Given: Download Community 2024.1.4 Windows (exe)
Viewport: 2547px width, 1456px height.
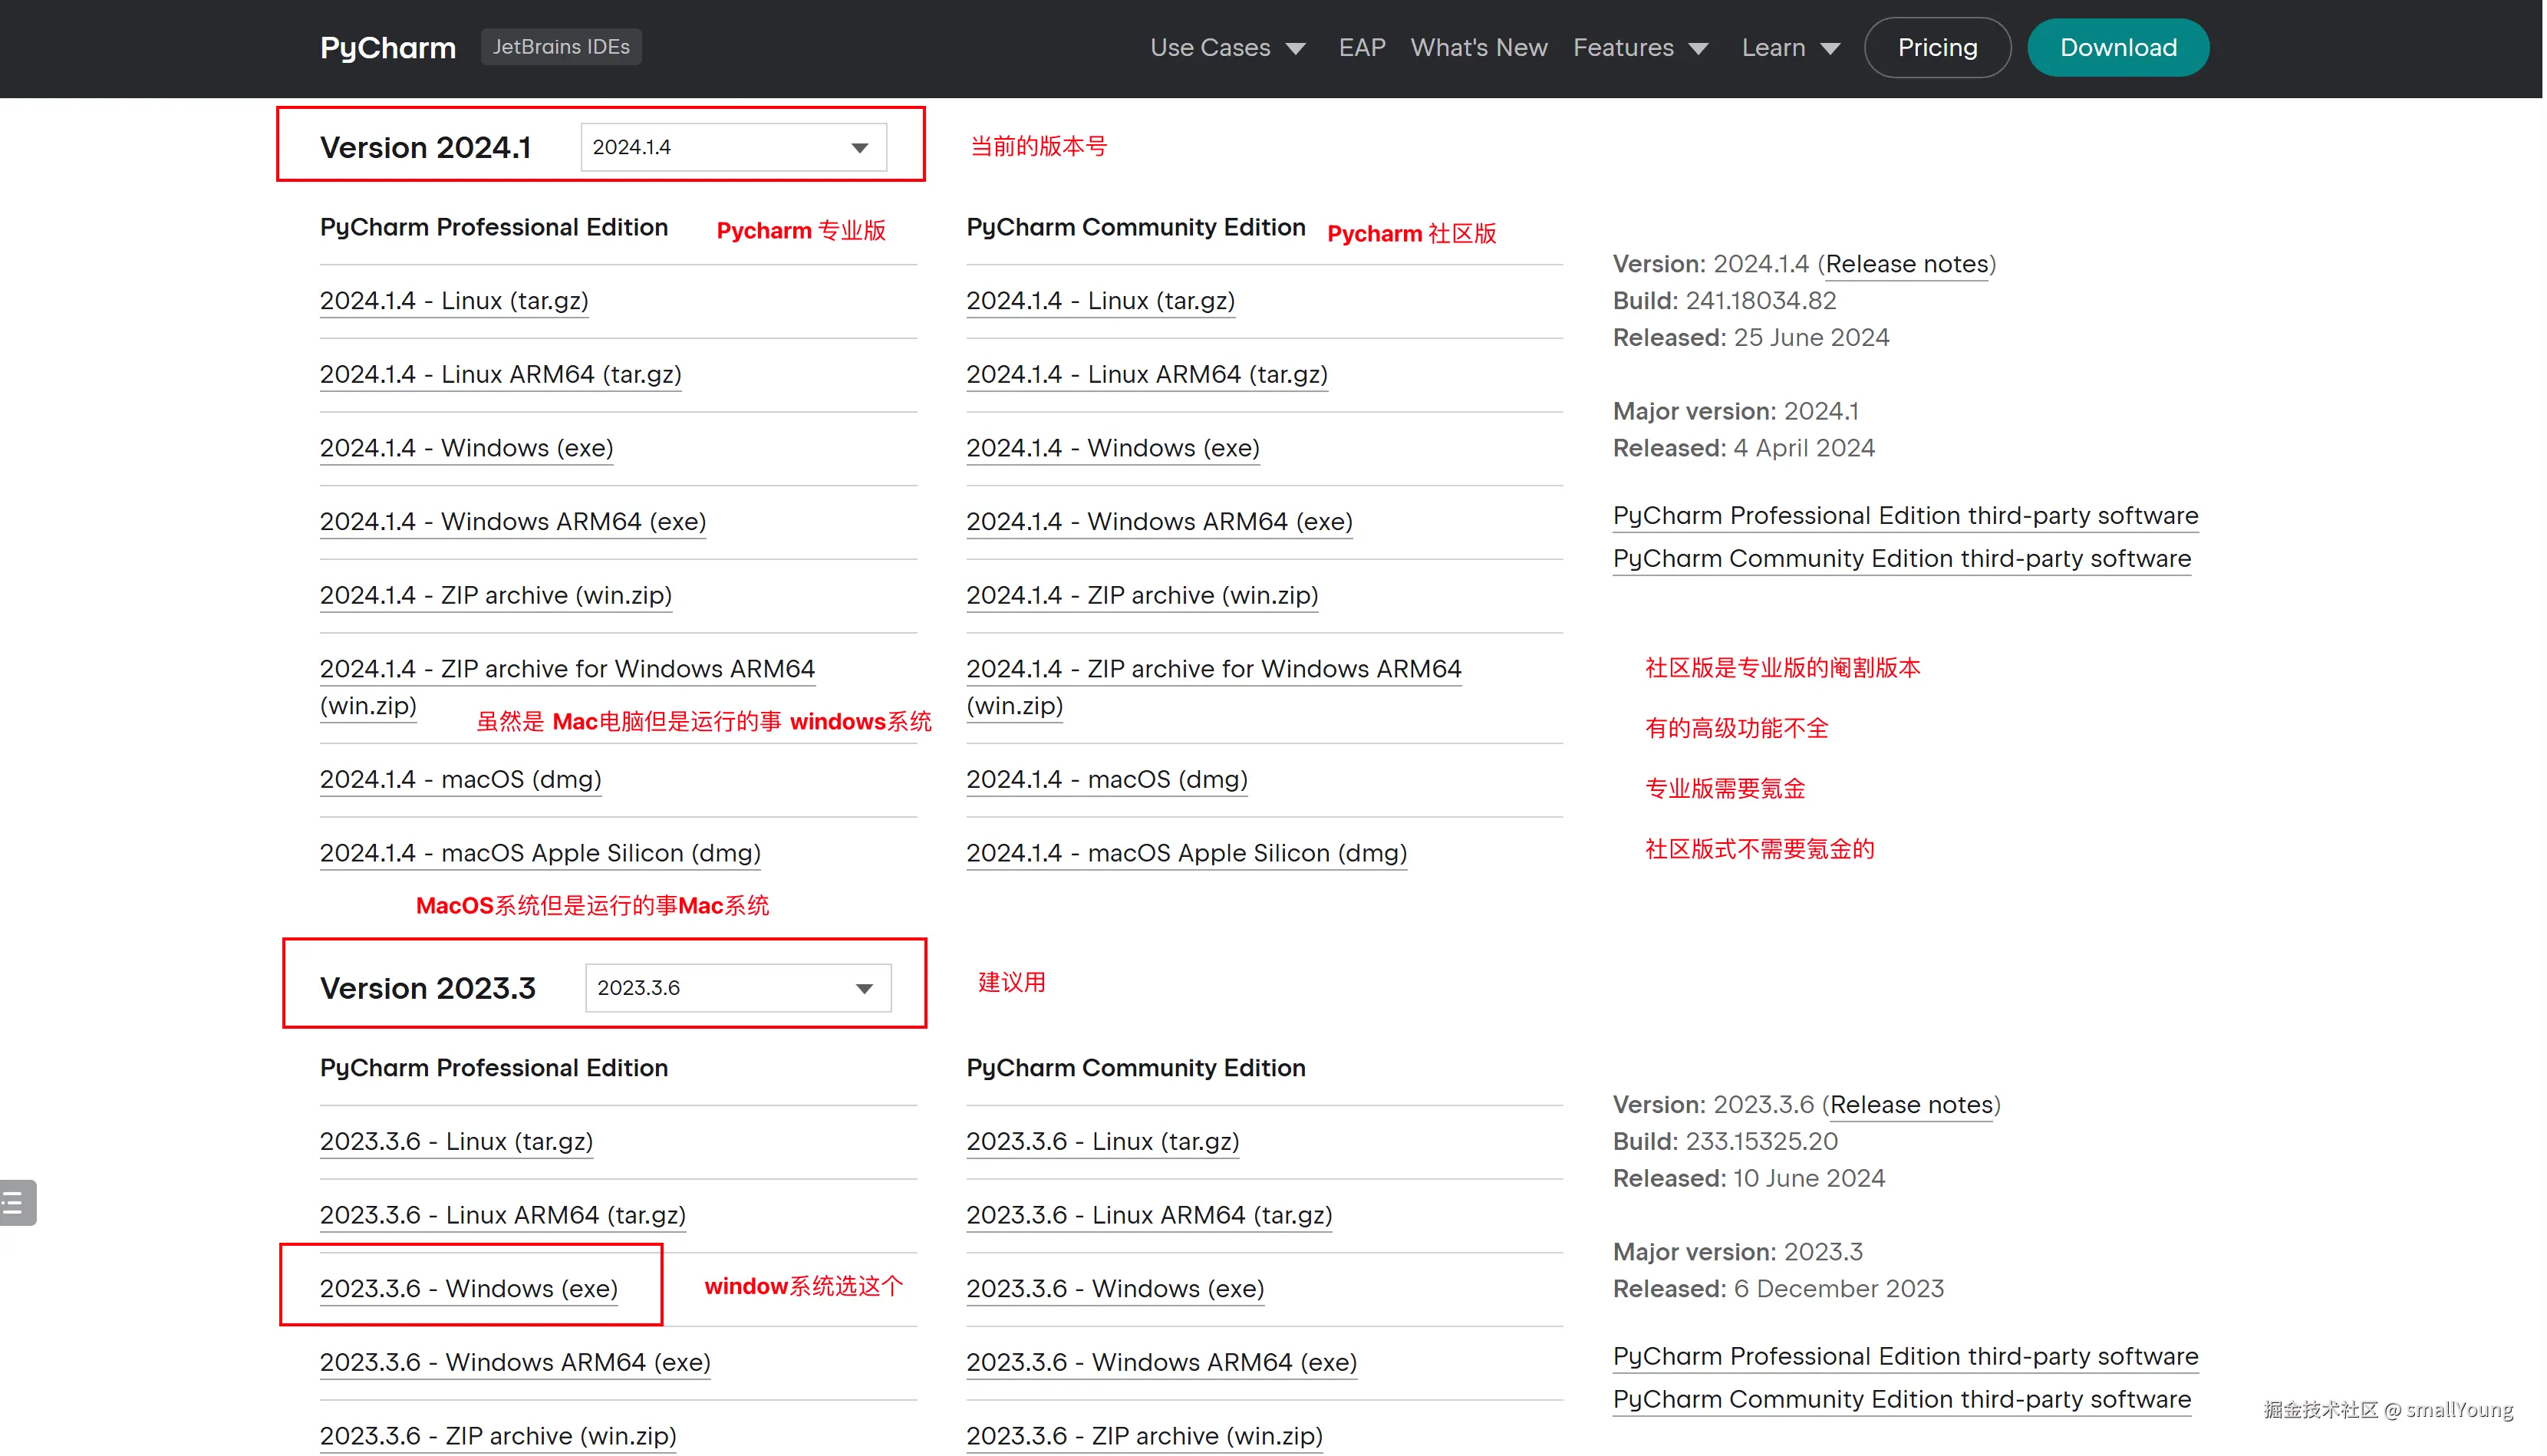Looking at the screenshot, I should [x=1112, y=448].
